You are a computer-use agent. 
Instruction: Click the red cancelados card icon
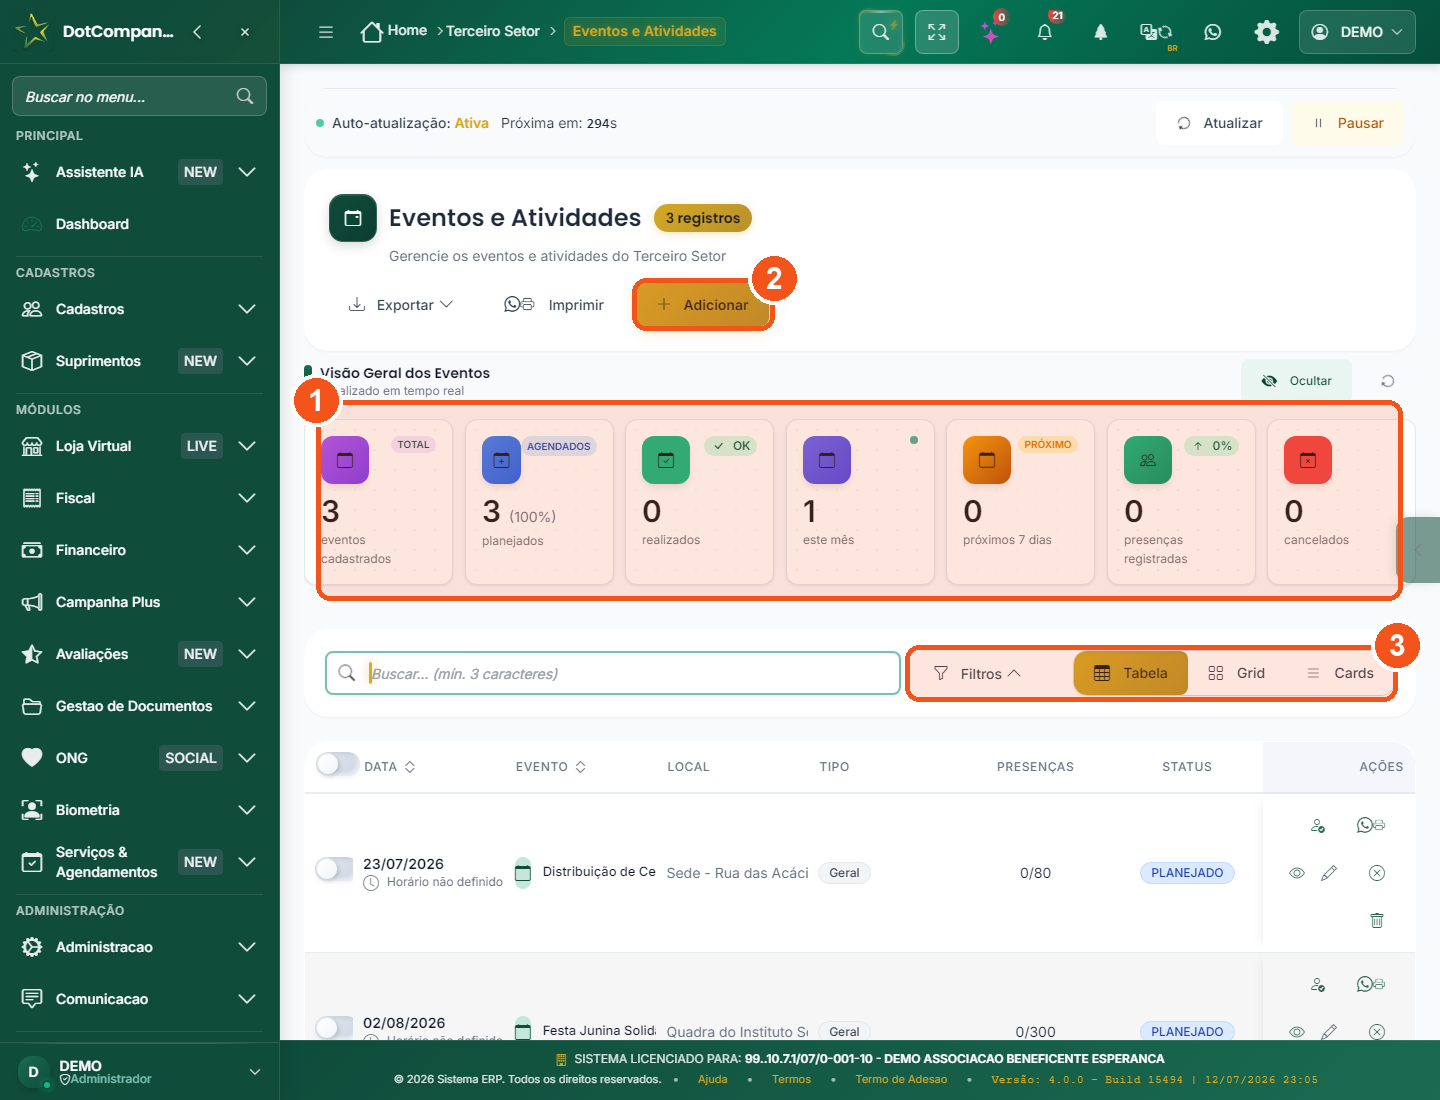(1308, 460)
